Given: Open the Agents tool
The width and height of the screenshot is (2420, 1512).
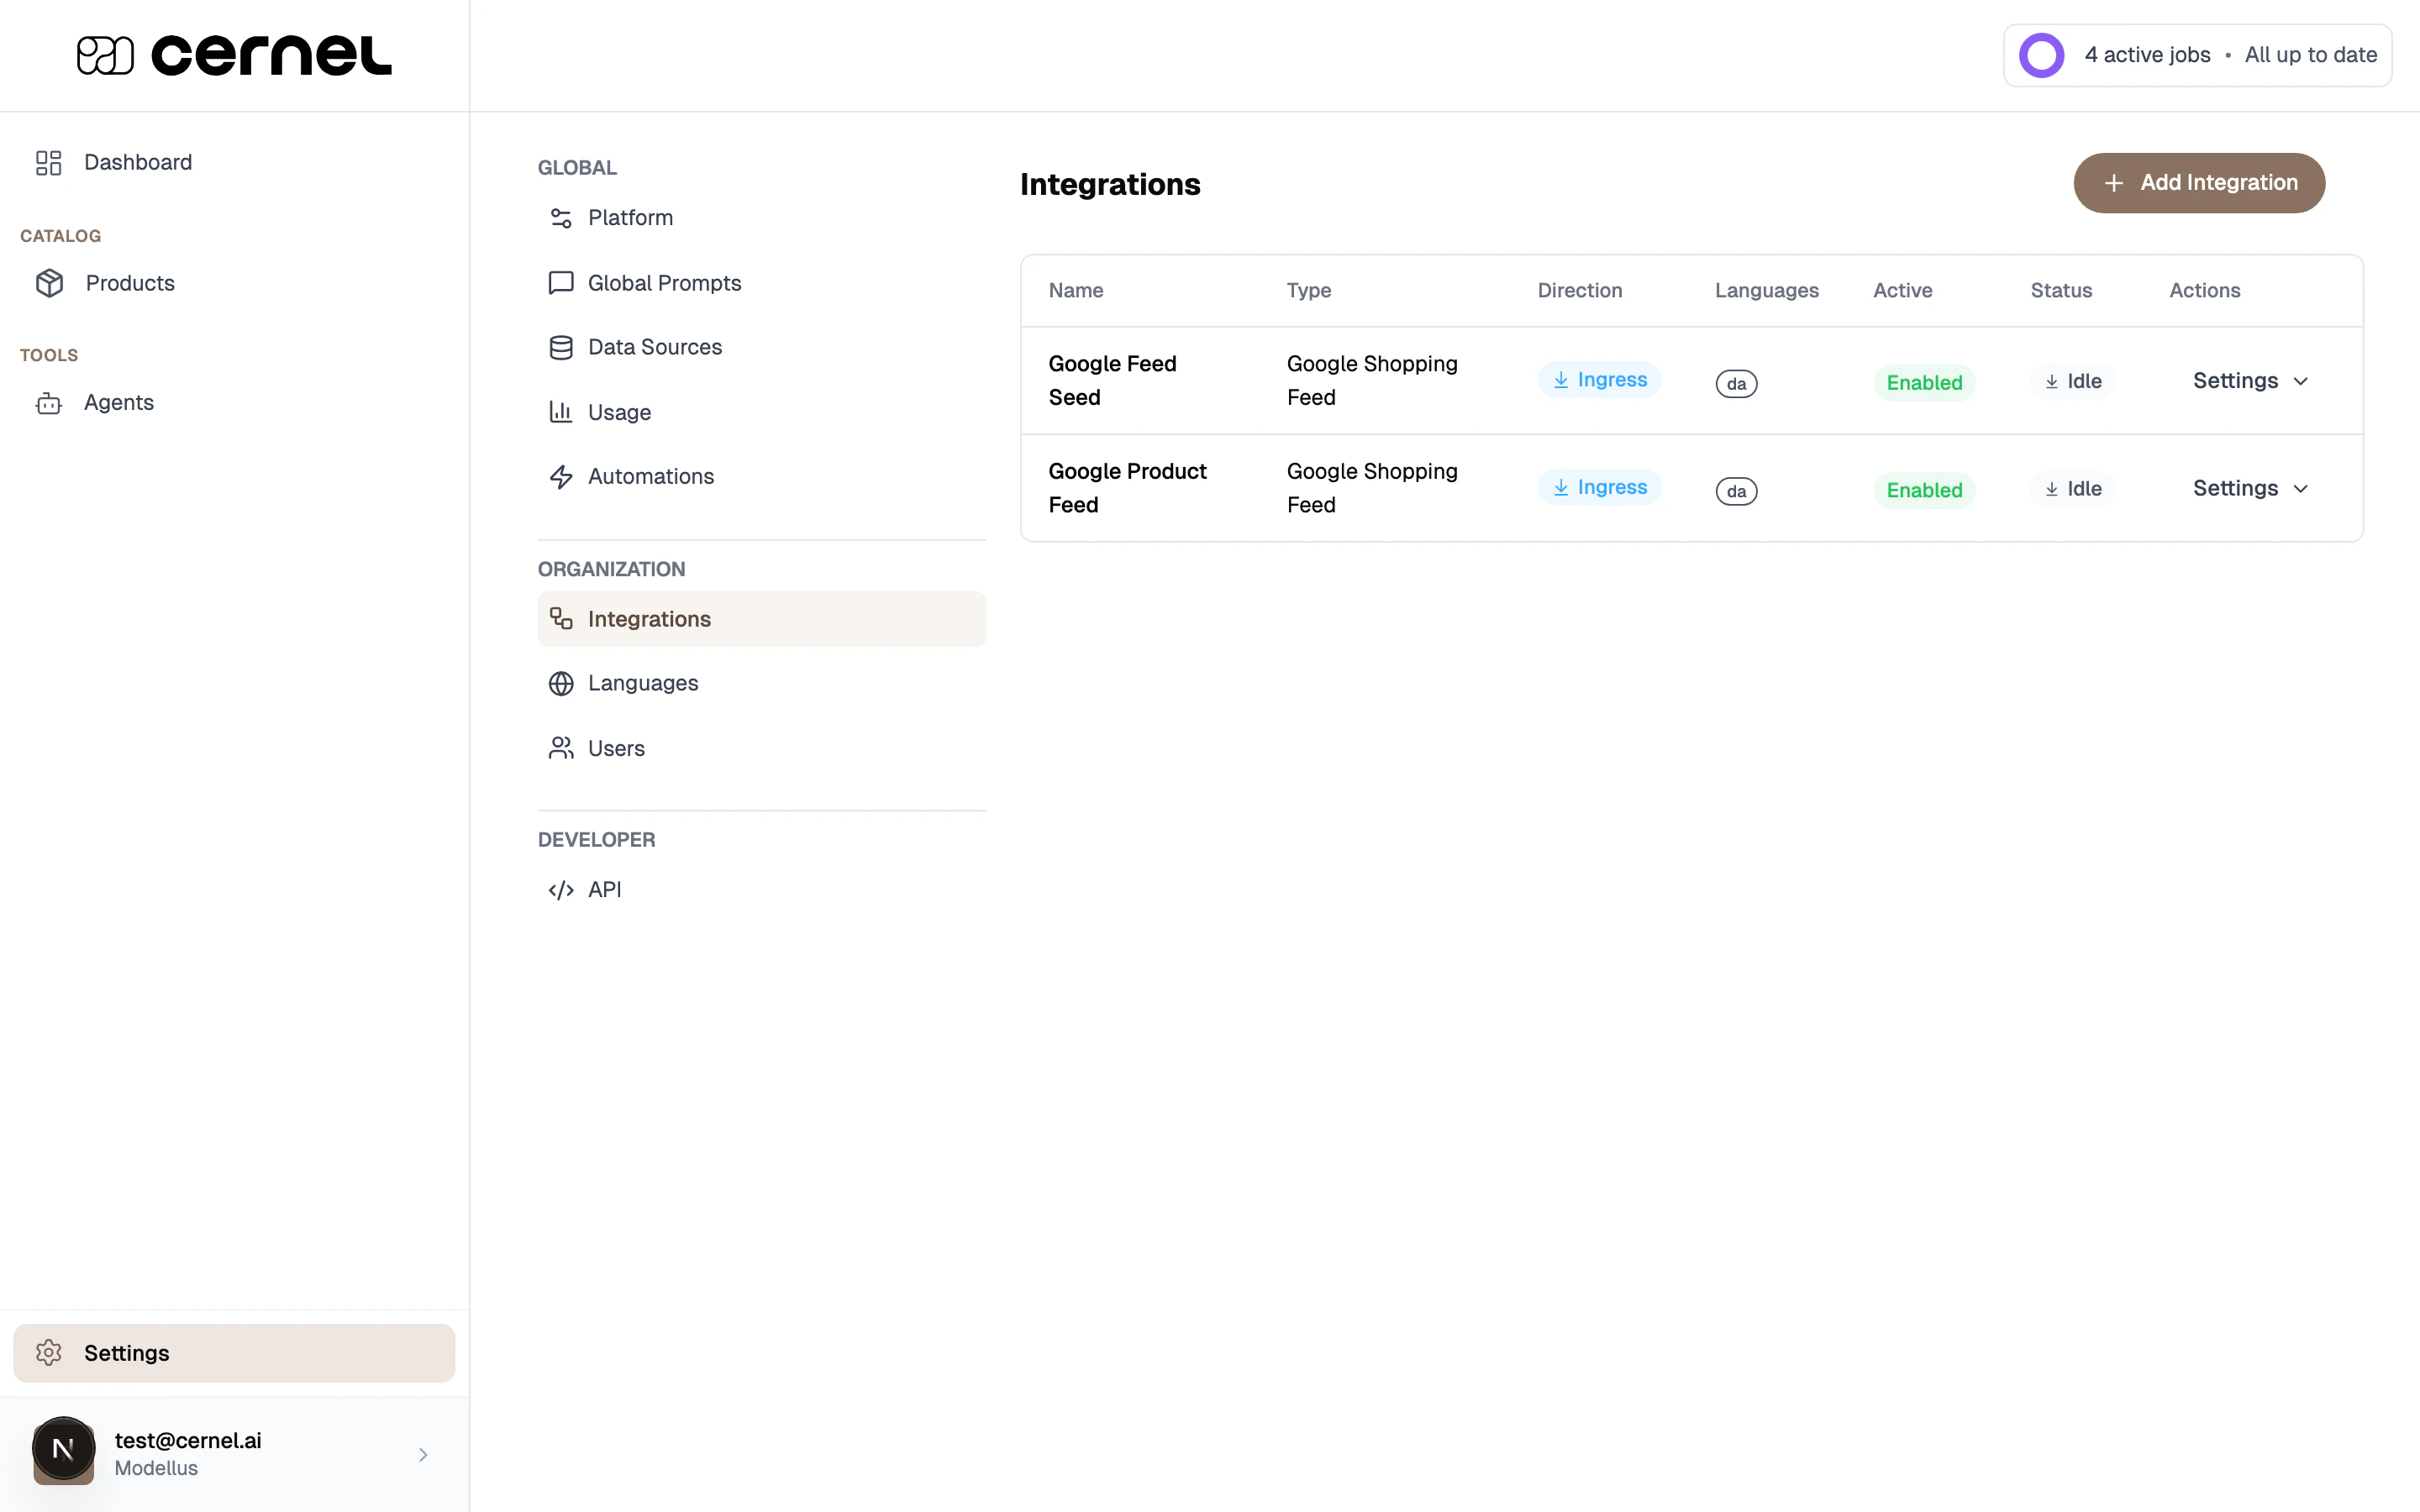Looking at the screenshot, I should click(x=118, y=402).
